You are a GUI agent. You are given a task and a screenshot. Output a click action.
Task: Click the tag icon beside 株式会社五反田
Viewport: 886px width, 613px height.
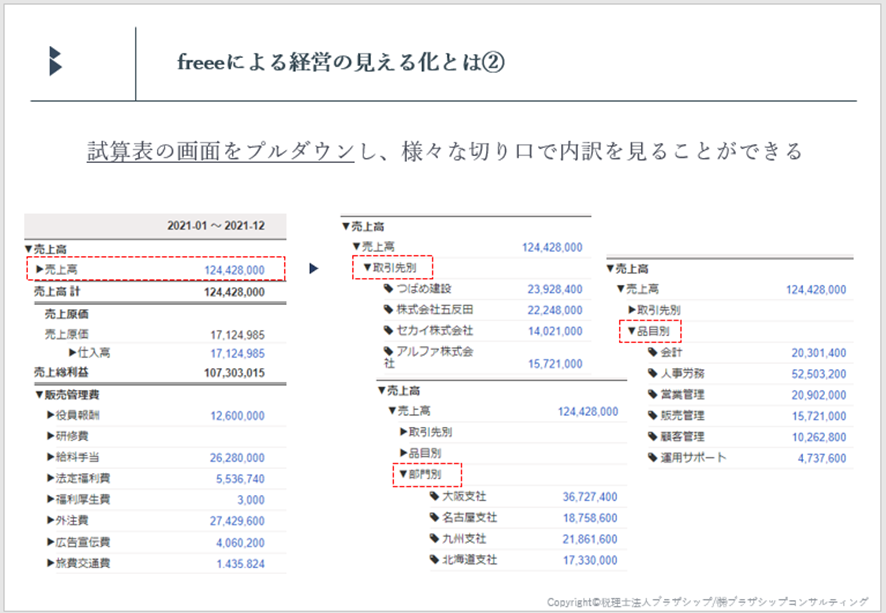click(388, 310)
